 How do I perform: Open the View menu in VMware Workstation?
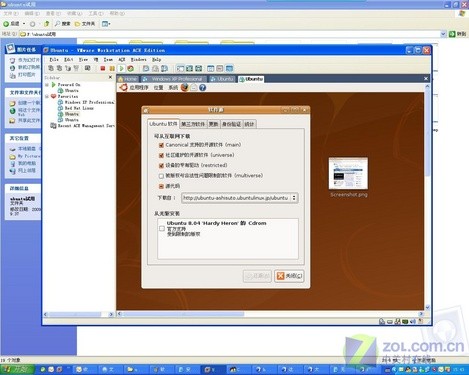coord(83,59)
